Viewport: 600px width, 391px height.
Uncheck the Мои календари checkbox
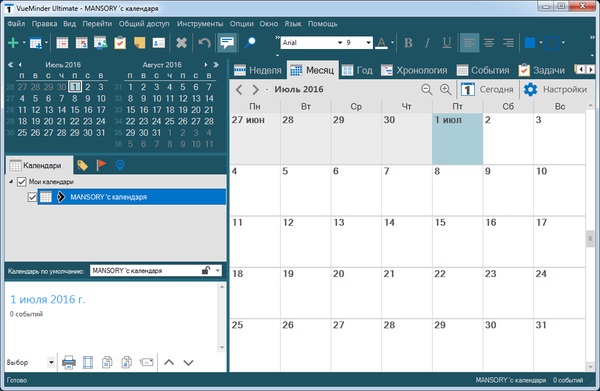coord(21,182)
